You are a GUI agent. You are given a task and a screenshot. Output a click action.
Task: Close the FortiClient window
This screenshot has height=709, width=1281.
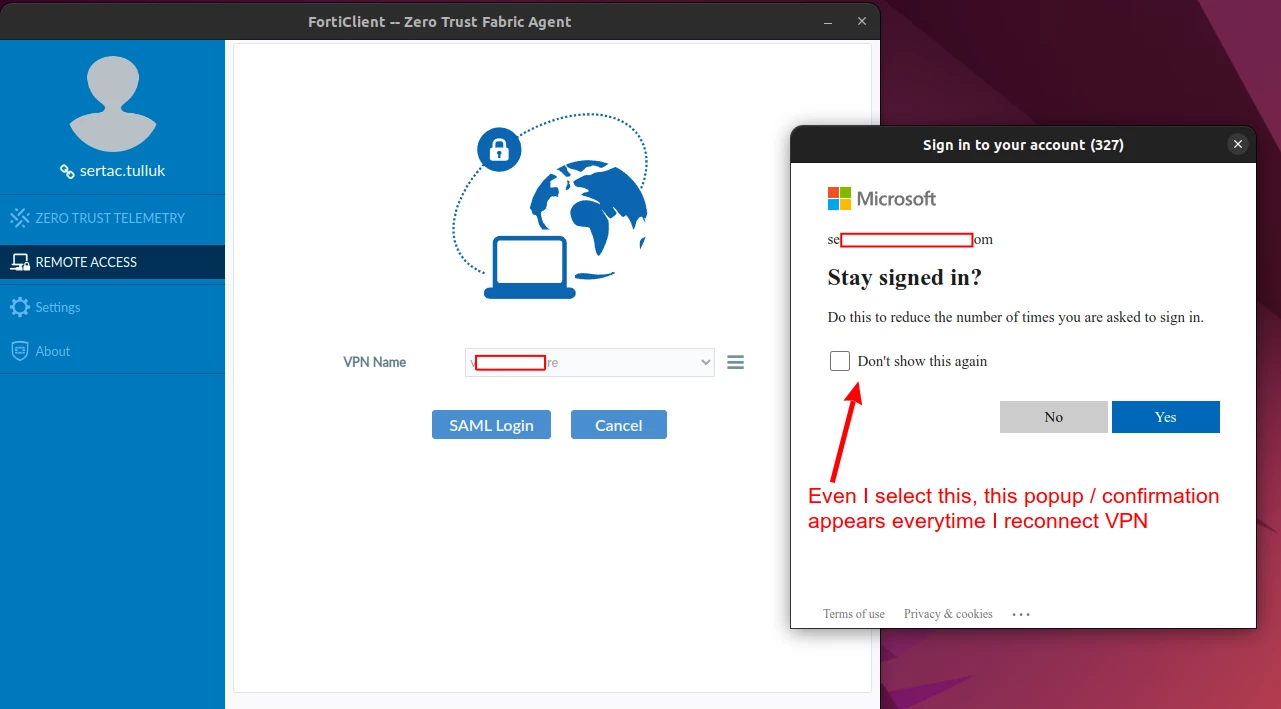[x=862, y=21]
